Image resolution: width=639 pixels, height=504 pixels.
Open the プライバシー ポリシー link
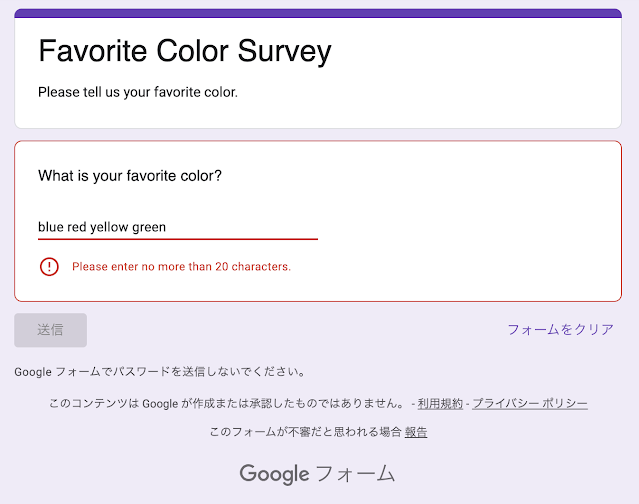(530, 403)
